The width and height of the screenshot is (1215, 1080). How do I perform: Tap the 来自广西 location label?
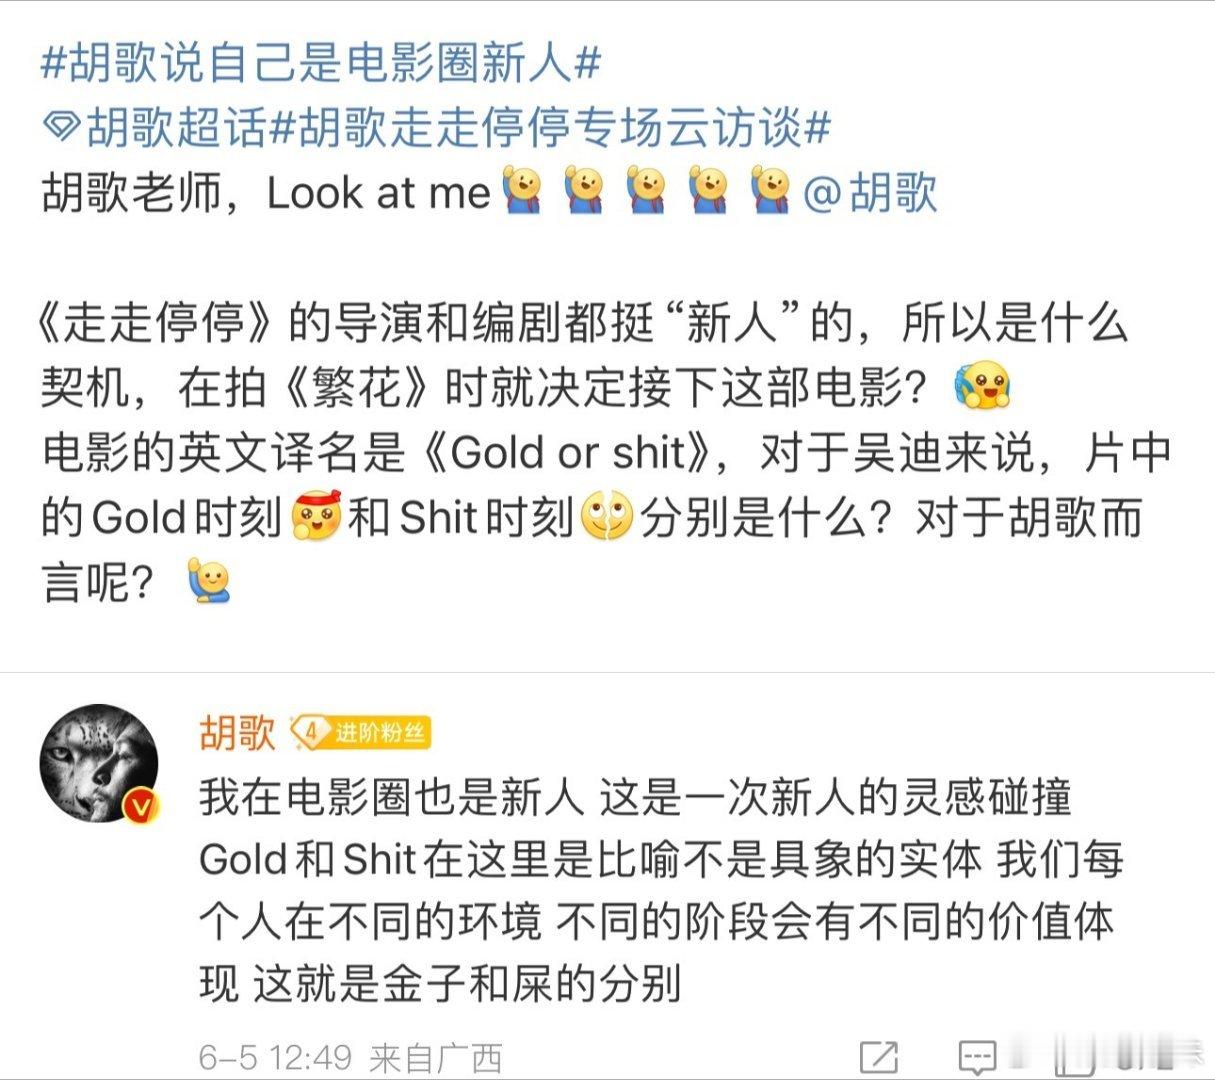[x=436, y=1056]
